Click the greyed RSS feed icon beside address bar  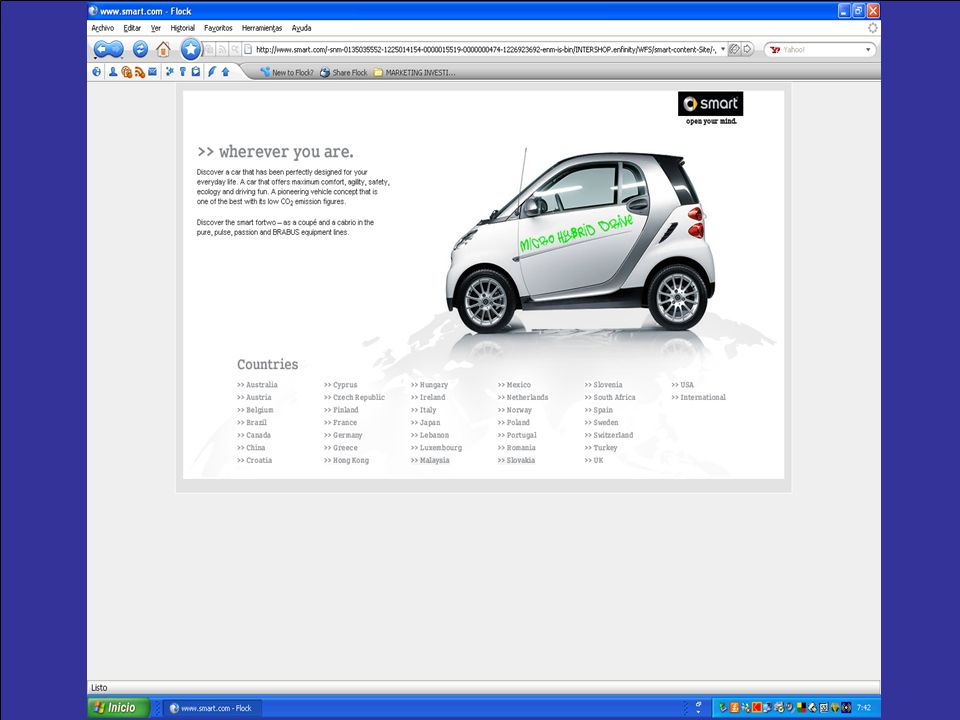point(222,50)
